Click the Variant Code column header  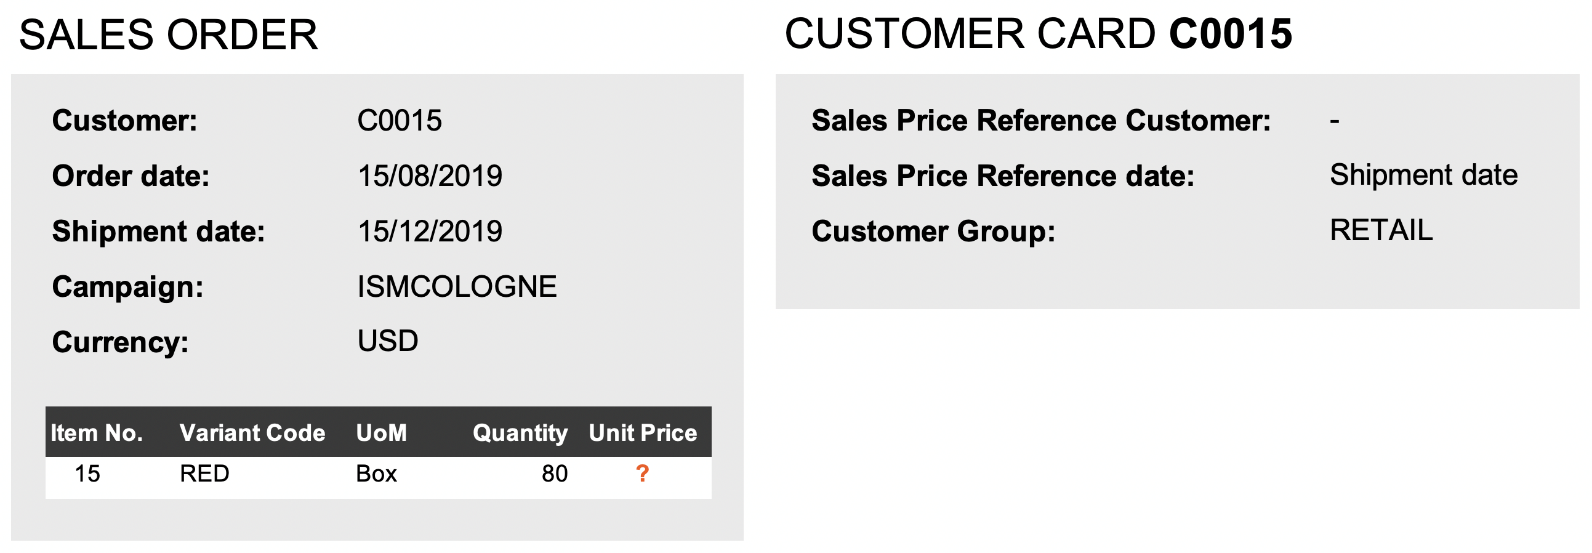(252, 433)
